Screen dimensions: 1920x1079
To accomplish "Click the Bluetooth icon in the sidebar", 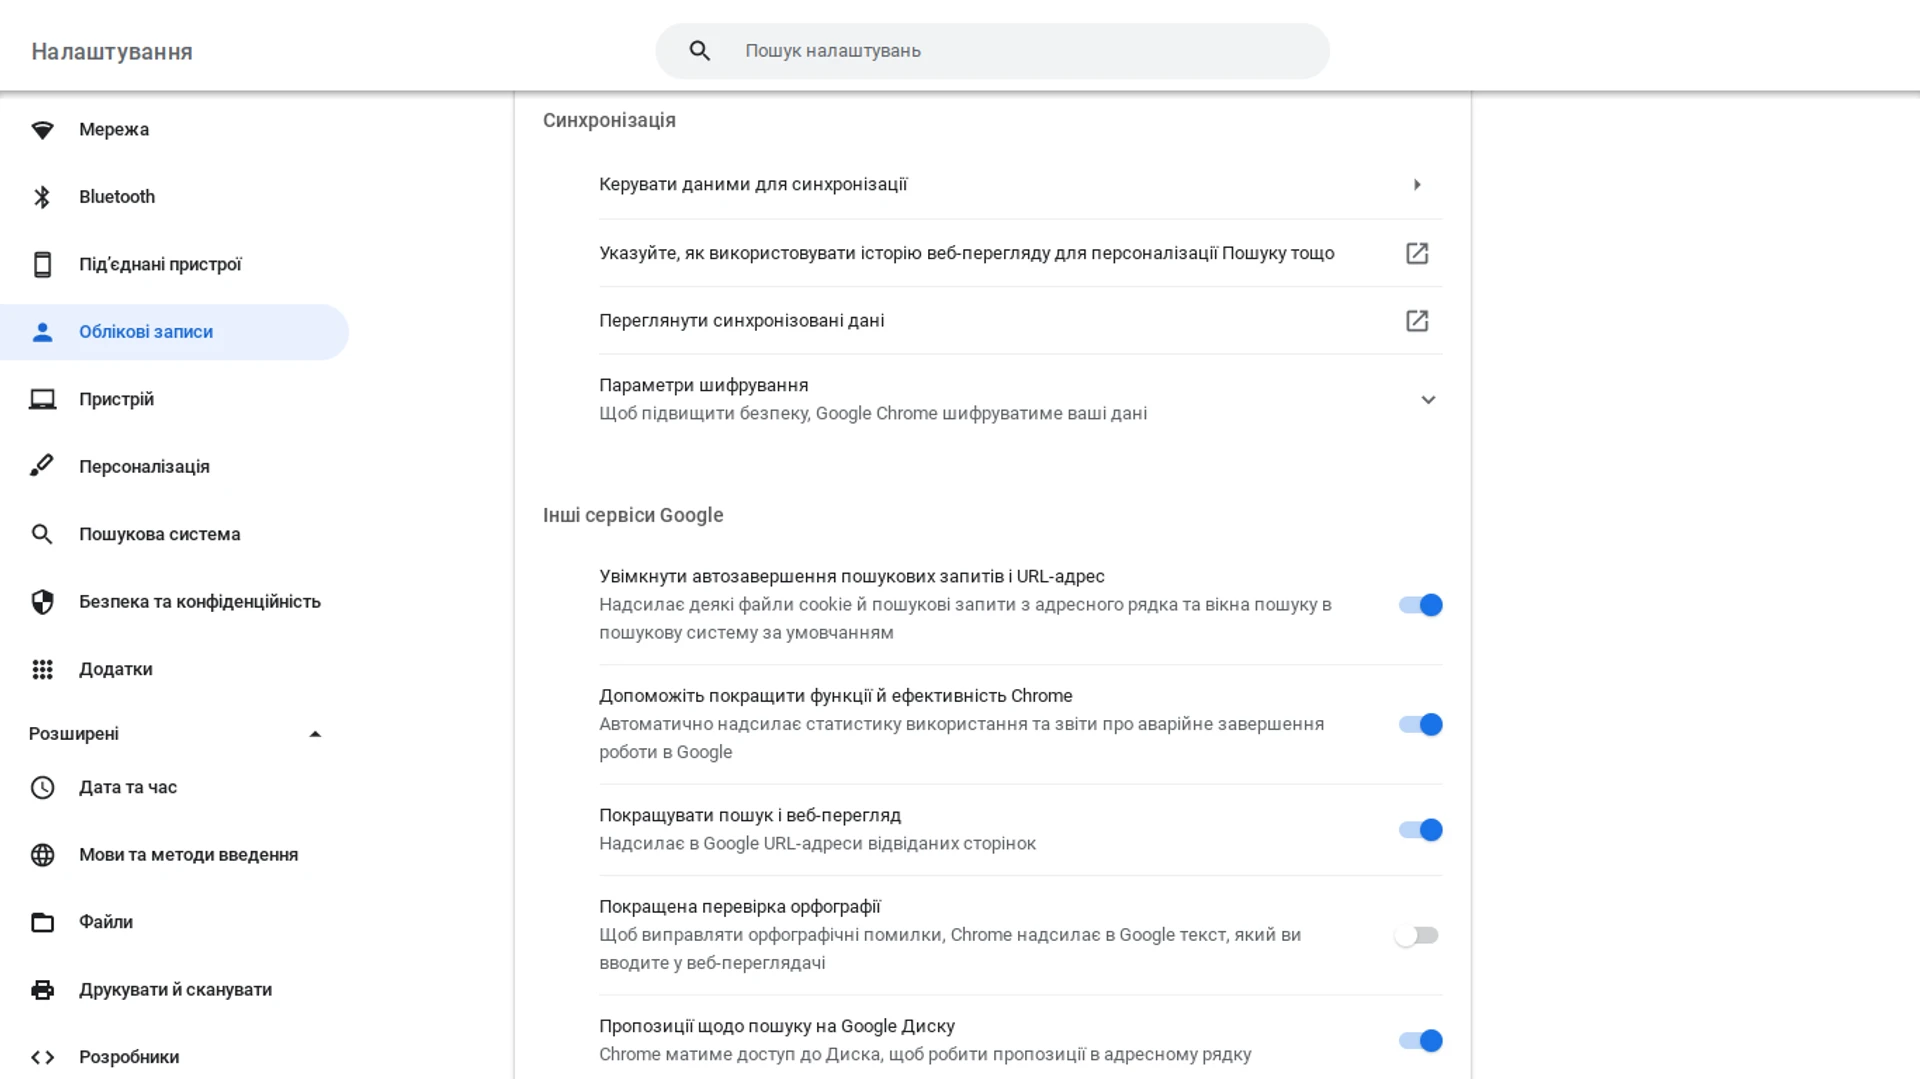I will [42, 197].
